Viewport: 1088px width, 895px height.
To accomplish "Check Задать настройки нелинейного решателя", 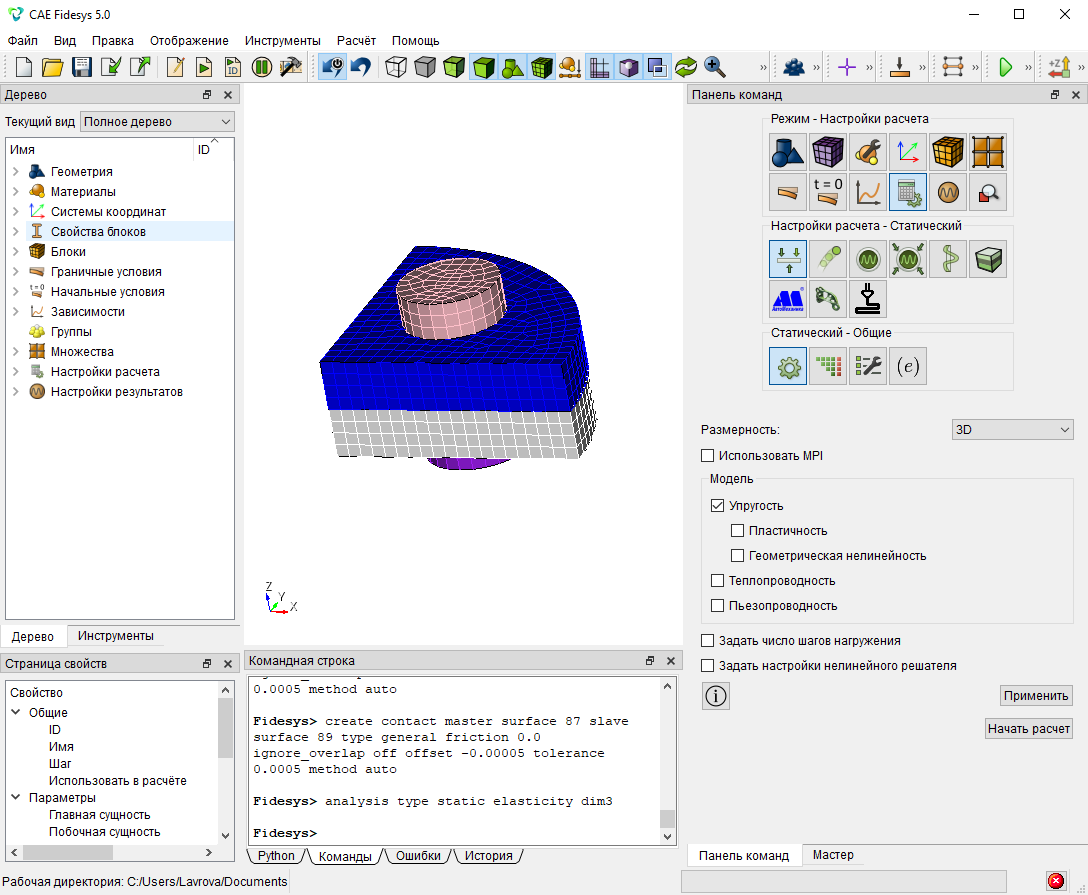I will pyautogui.click(x=708, y=665).
